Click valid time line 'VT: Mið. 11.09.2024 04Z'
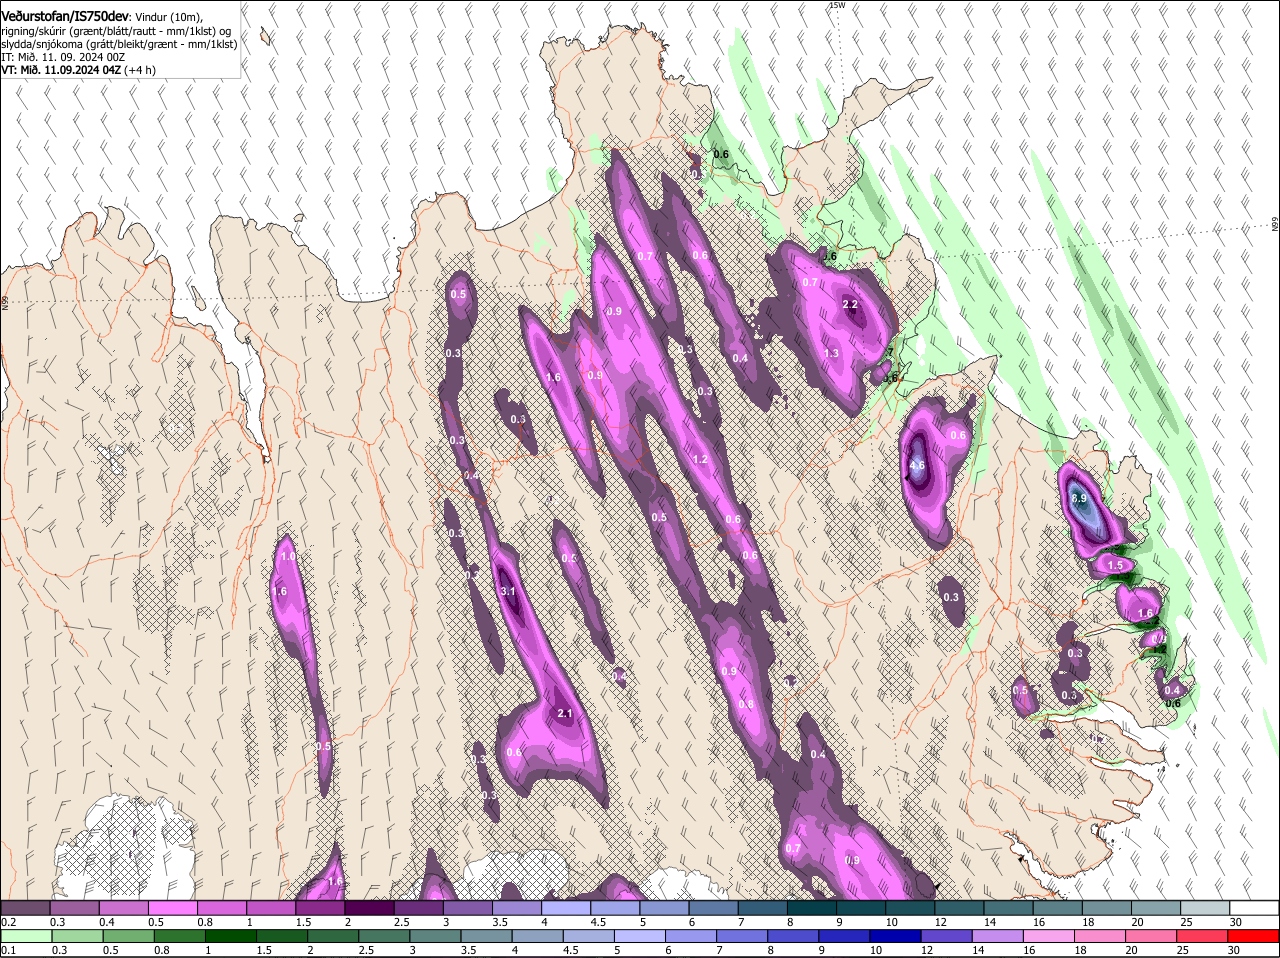1280x958 pixels. point(61,69)
